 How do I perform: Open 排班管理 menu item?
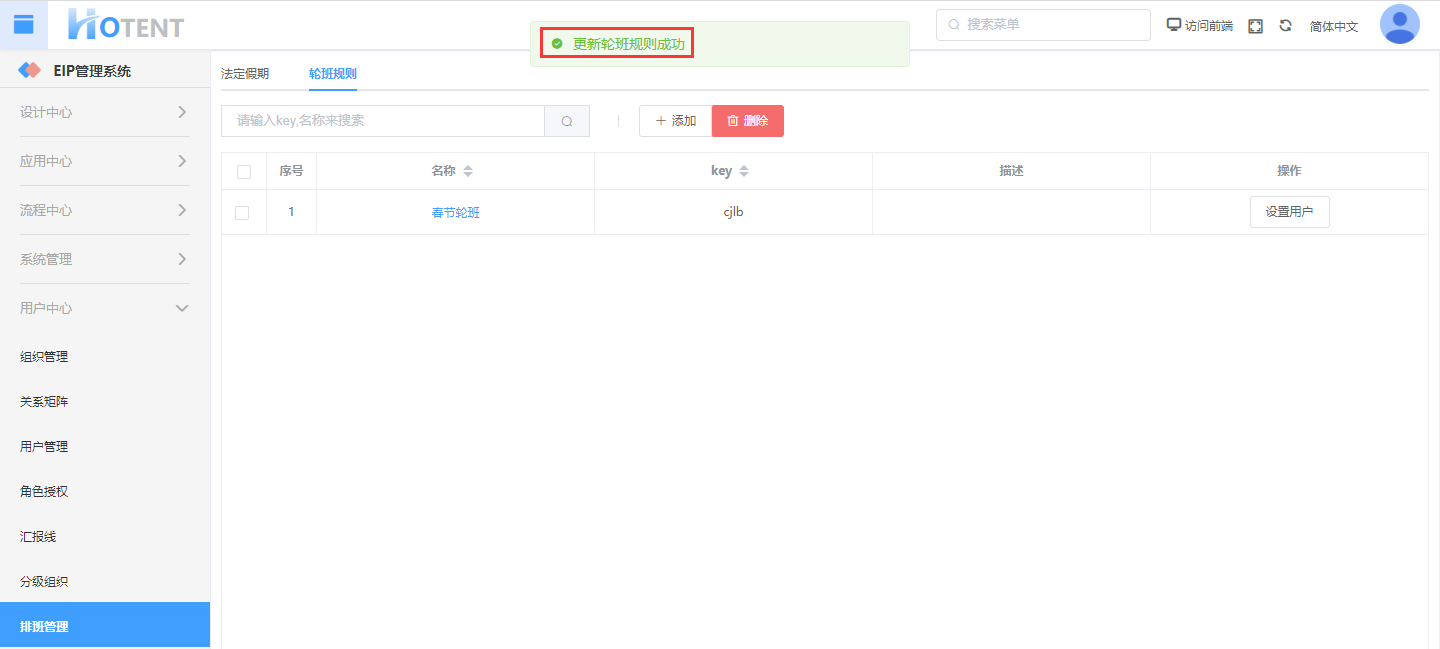105,626
